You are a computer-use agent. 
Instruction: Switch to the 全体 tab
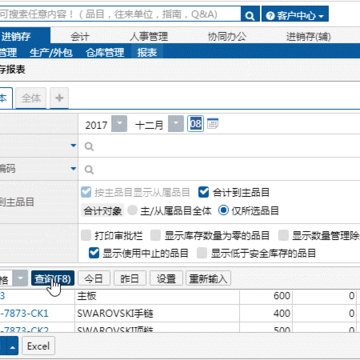tap(31, 98)
